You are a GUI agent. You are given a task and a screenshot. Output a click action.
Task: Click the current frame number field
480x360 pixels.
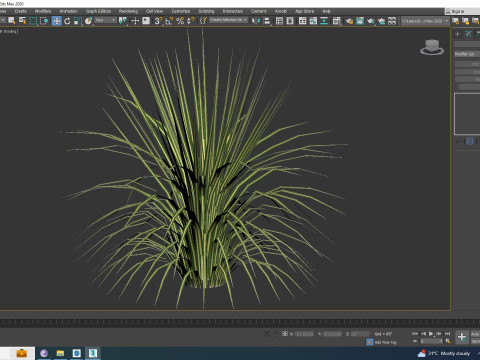431,341
